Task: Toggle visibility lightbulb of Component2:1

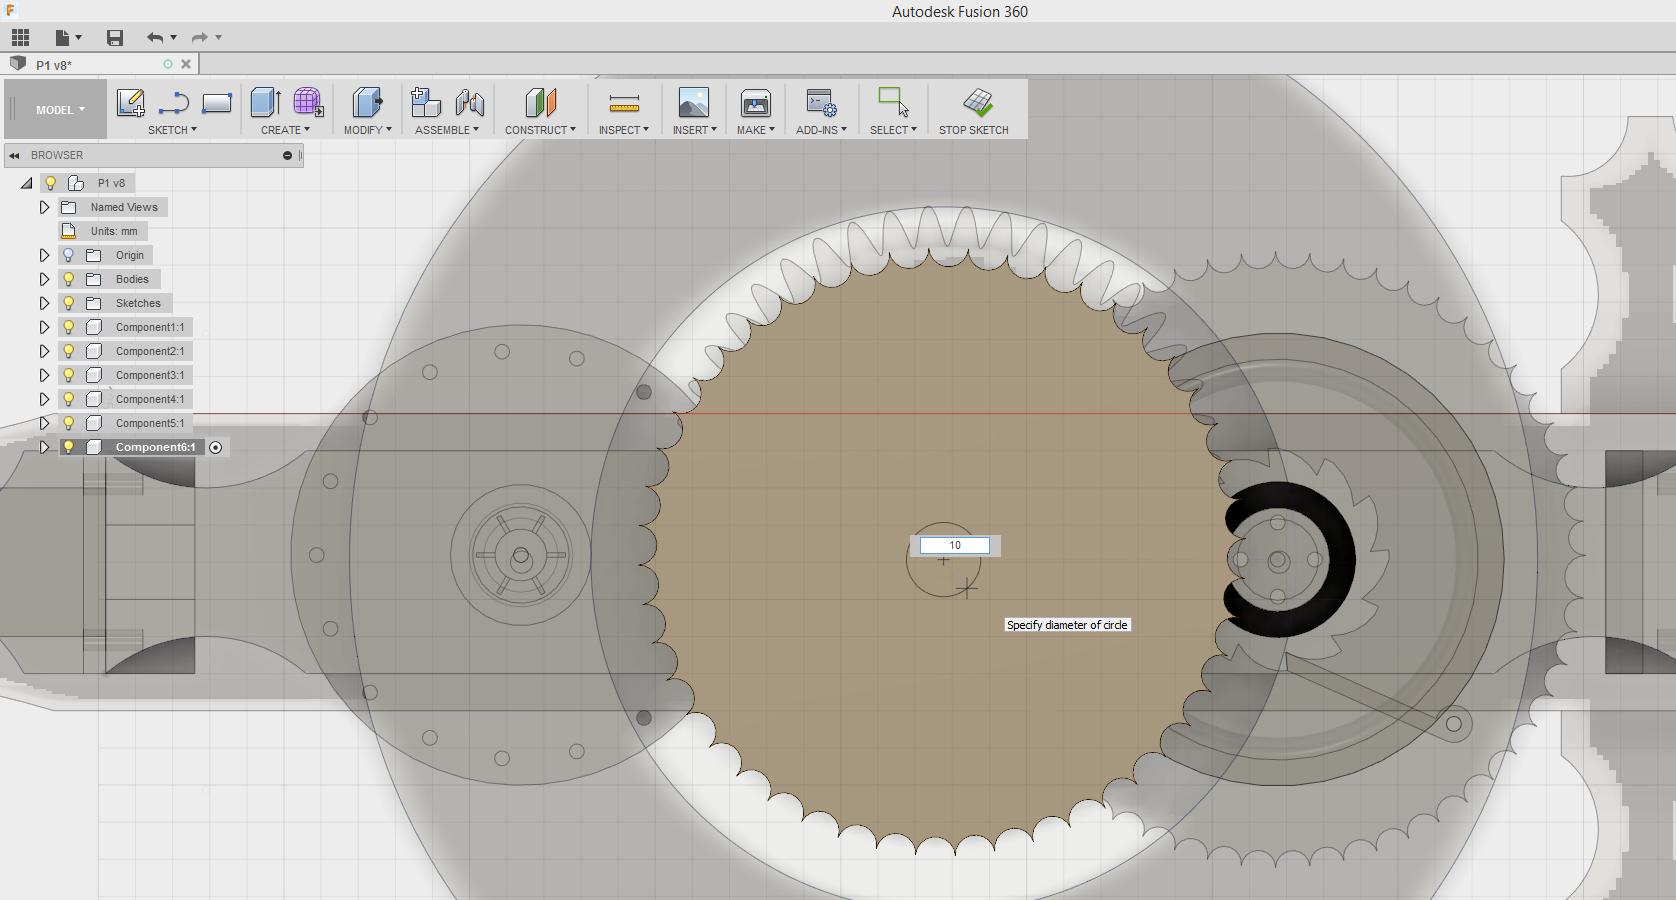Action: [x=69, y=351]
